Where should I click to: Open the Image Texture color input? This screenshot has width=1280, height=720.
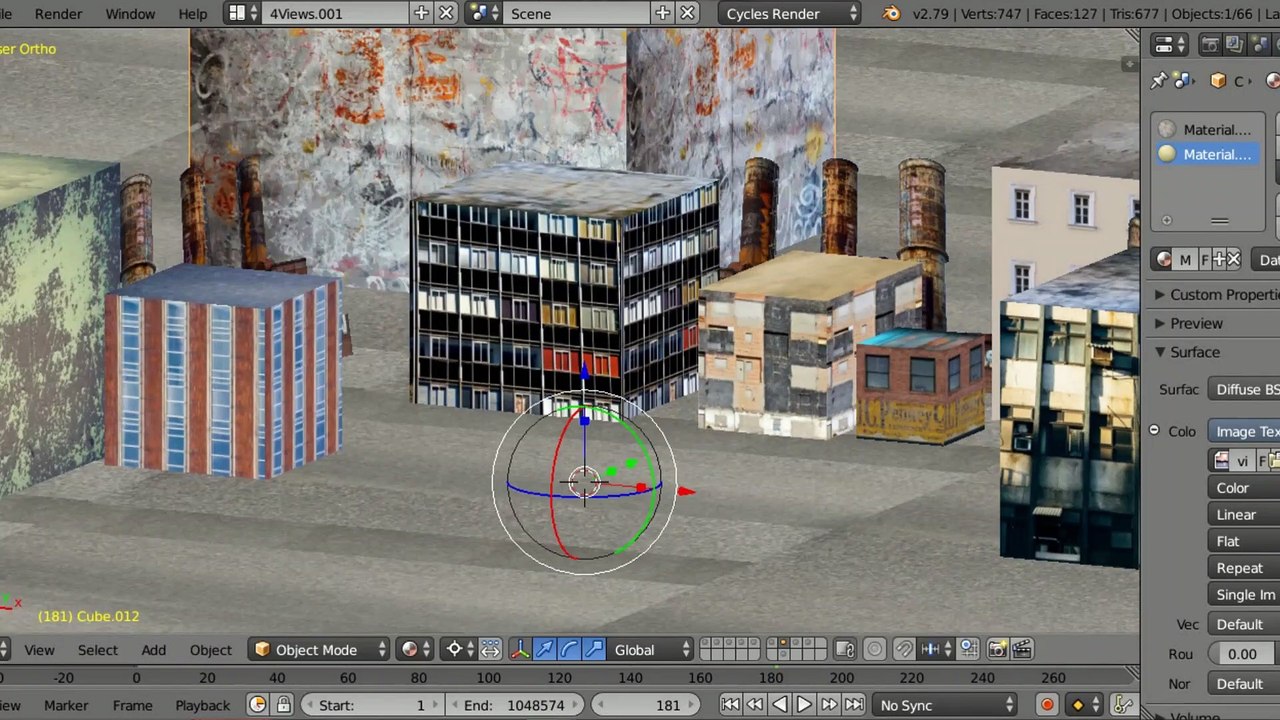(1244, 431)
